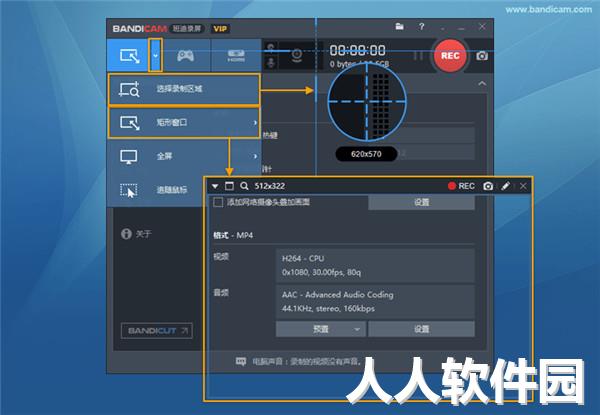
Task: Start recording with the small REC button
Action: coord(461,186)
